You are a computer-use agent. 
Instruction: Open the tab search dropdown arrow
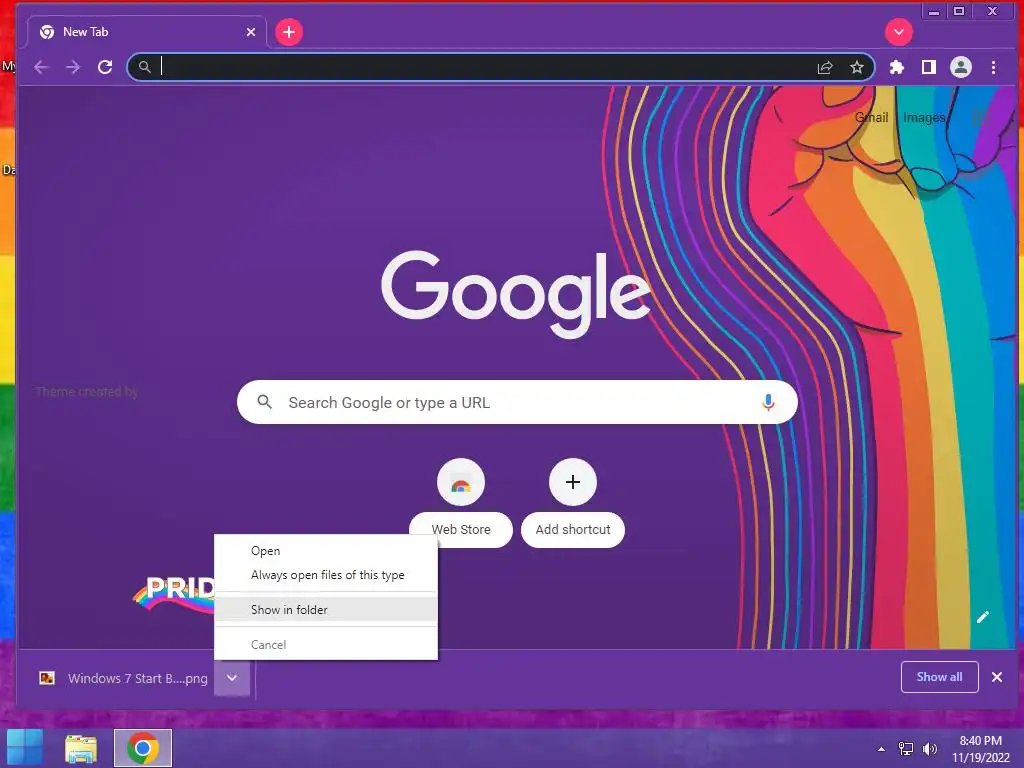[x=899, y=32]
